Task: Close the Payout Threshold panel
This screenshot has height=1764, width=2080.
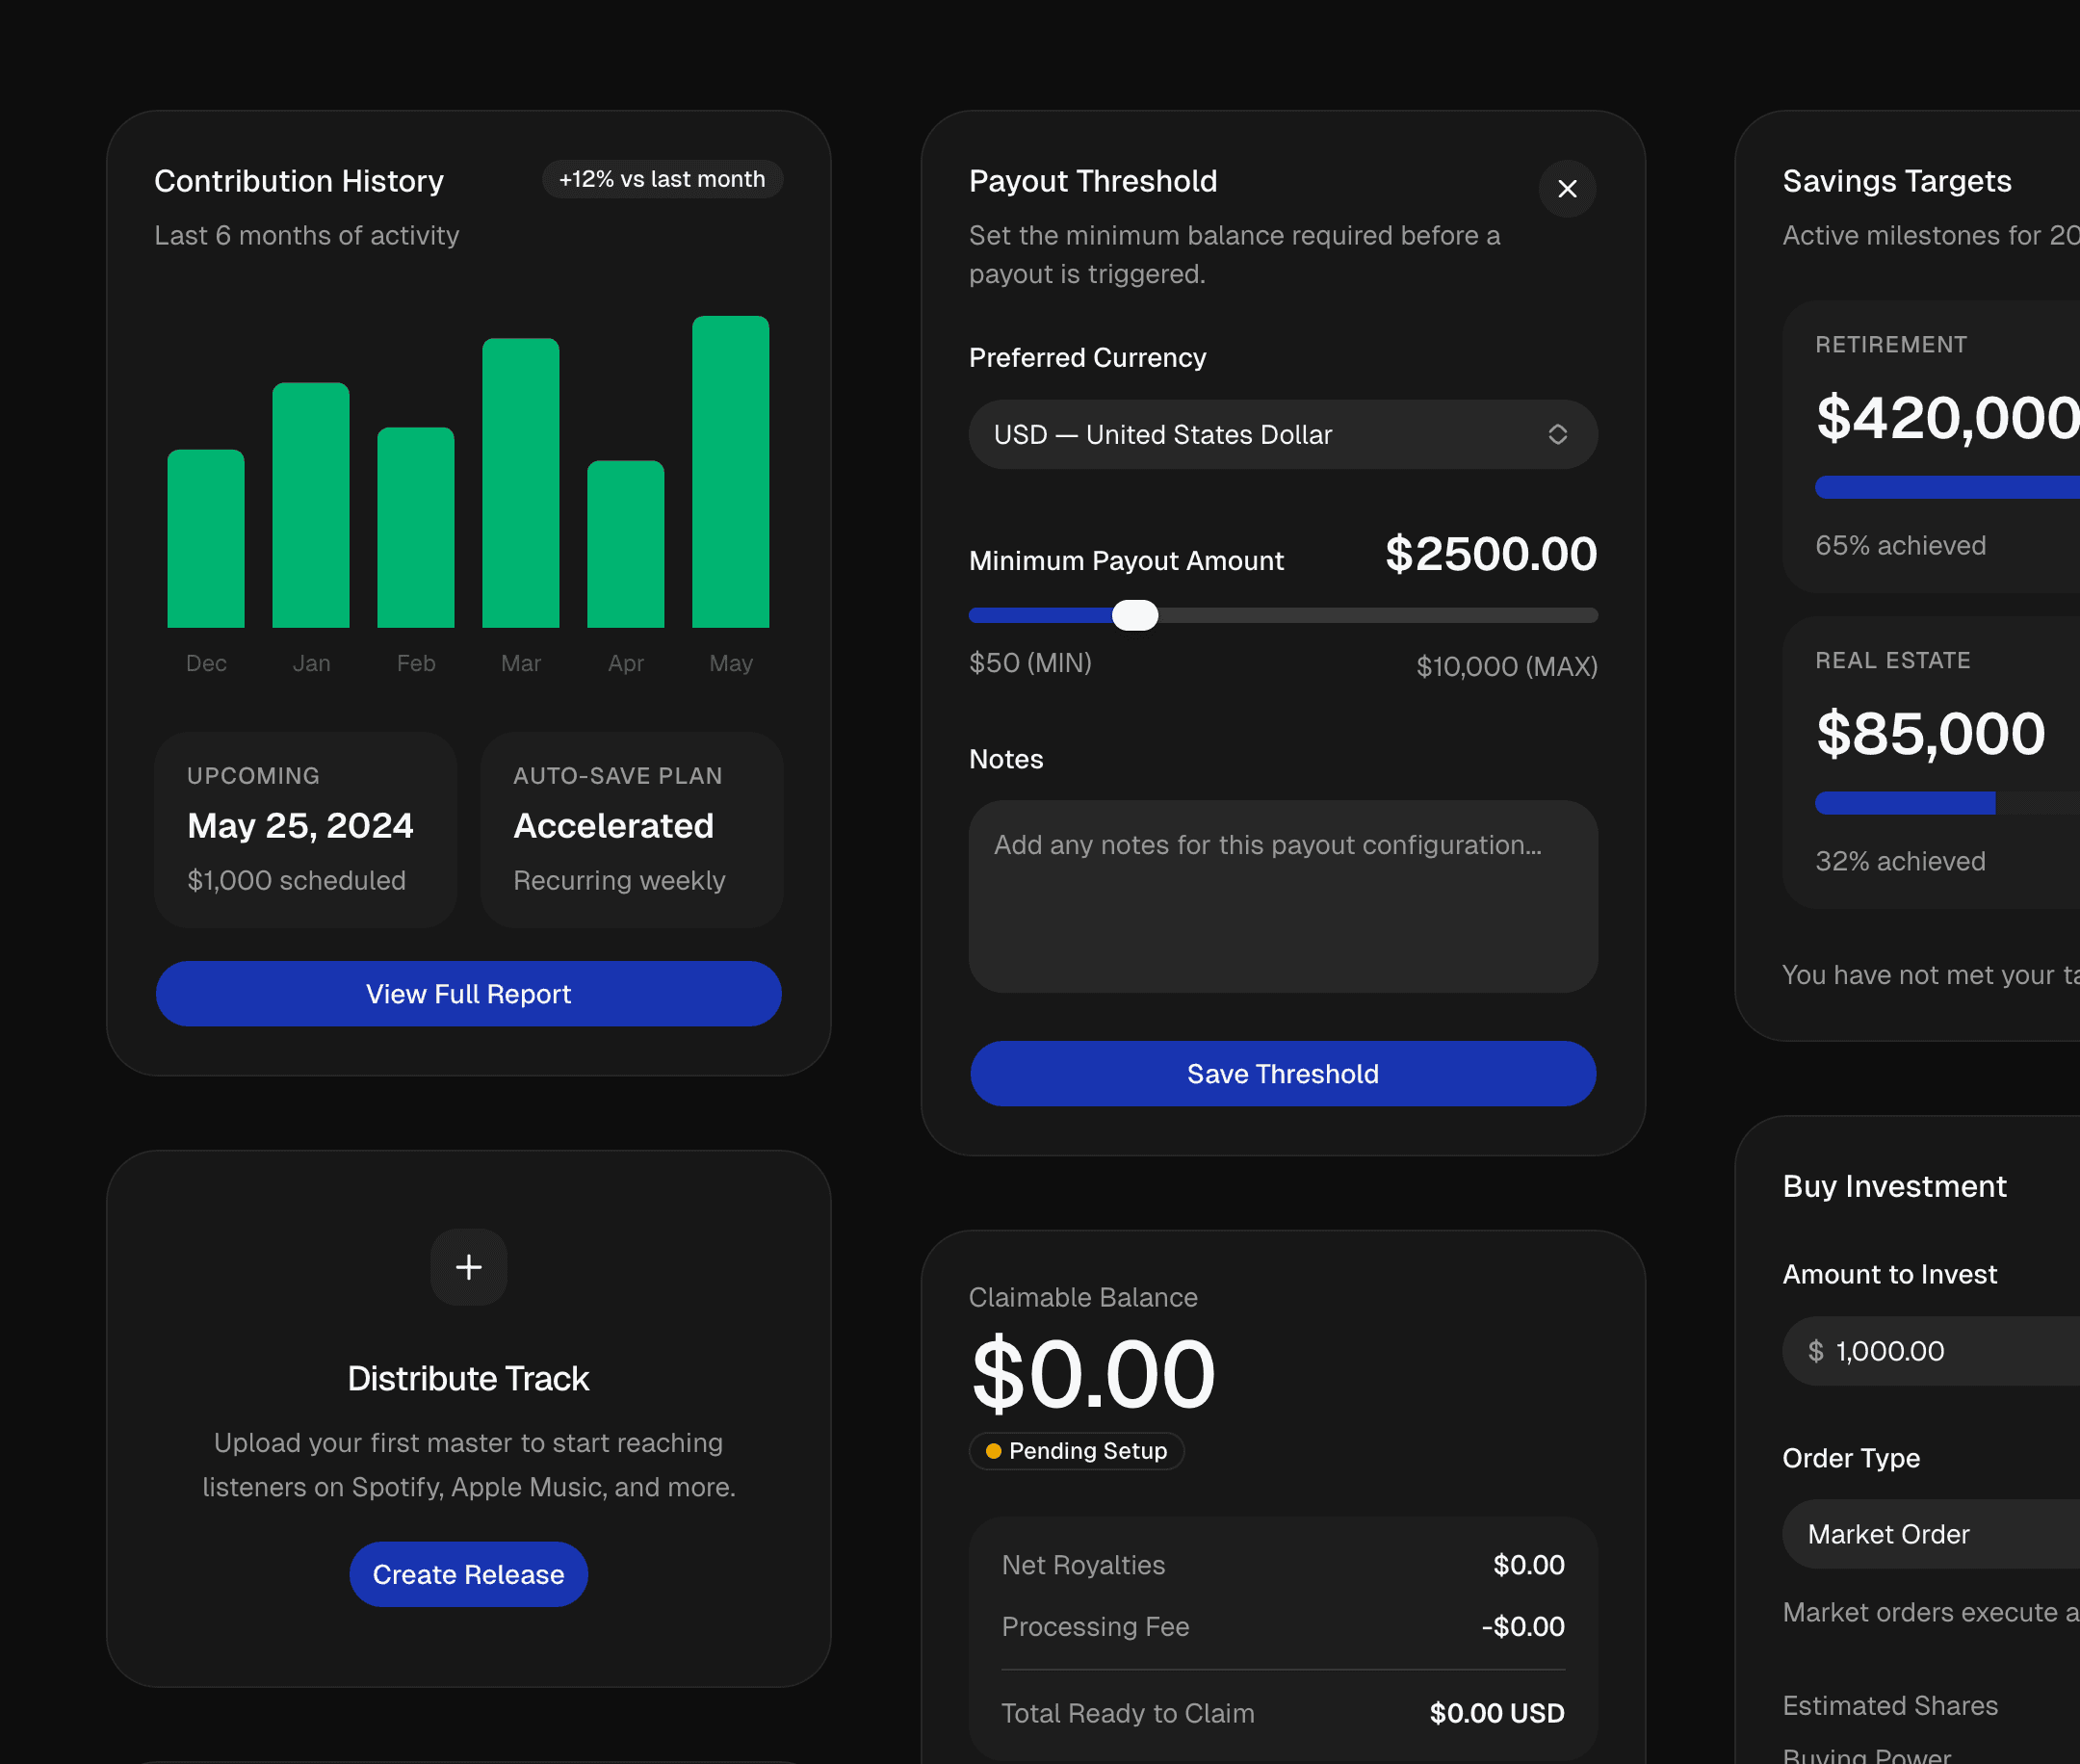Action: click(1567, 189)
